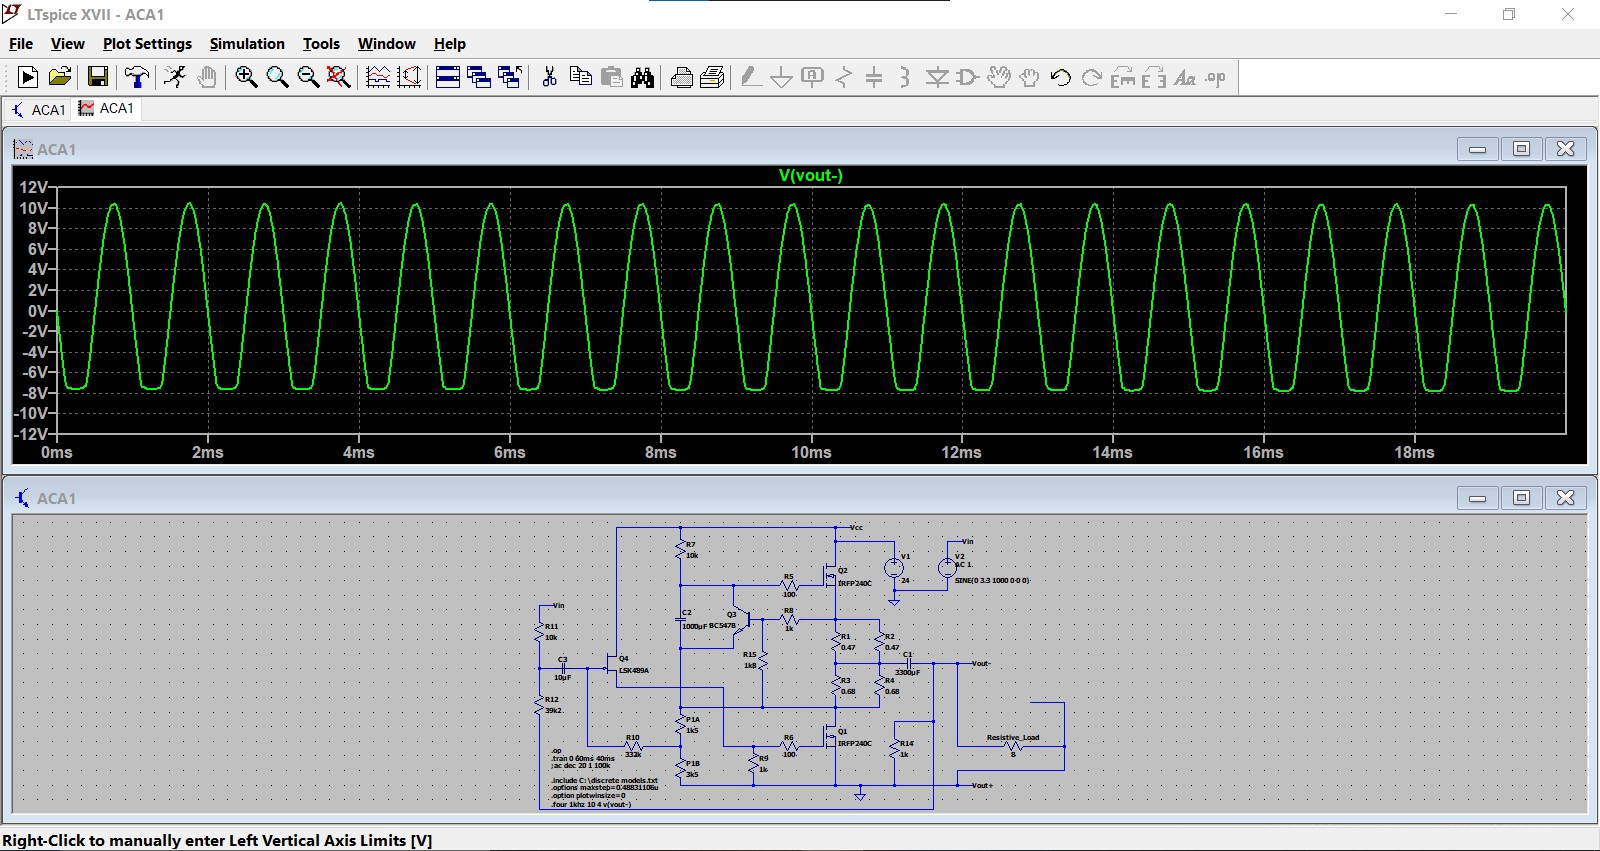The height and width of the screenshot is (851, 1600).
Task: Save the schematic with the floppy disk icon
Action: [98, 77]
